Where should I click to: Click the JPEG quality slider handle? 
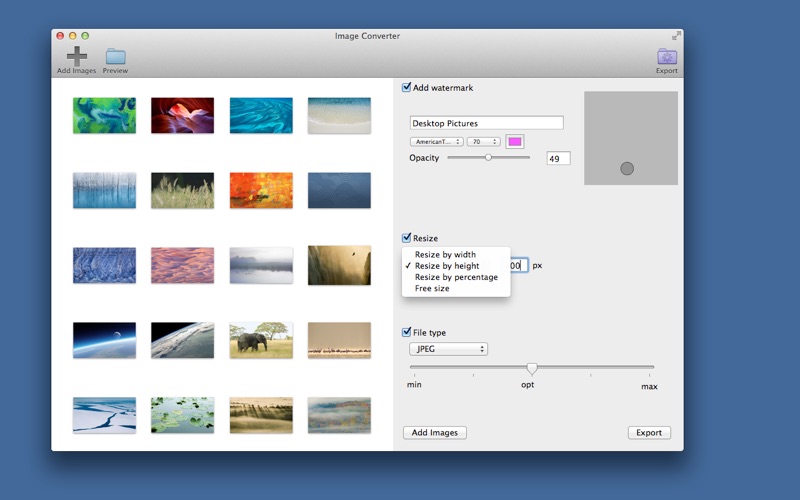pos(532,368)
